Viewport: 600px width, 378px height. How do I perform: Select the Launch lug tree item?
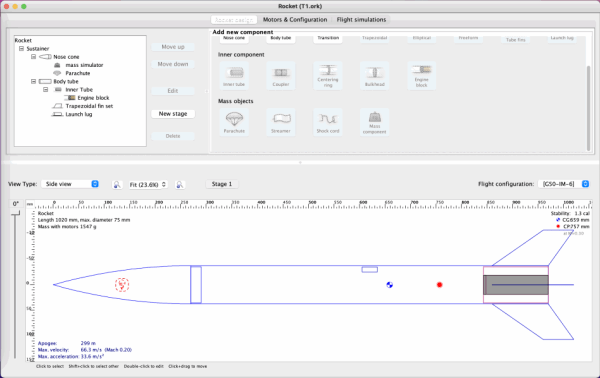tap(79, 114)
